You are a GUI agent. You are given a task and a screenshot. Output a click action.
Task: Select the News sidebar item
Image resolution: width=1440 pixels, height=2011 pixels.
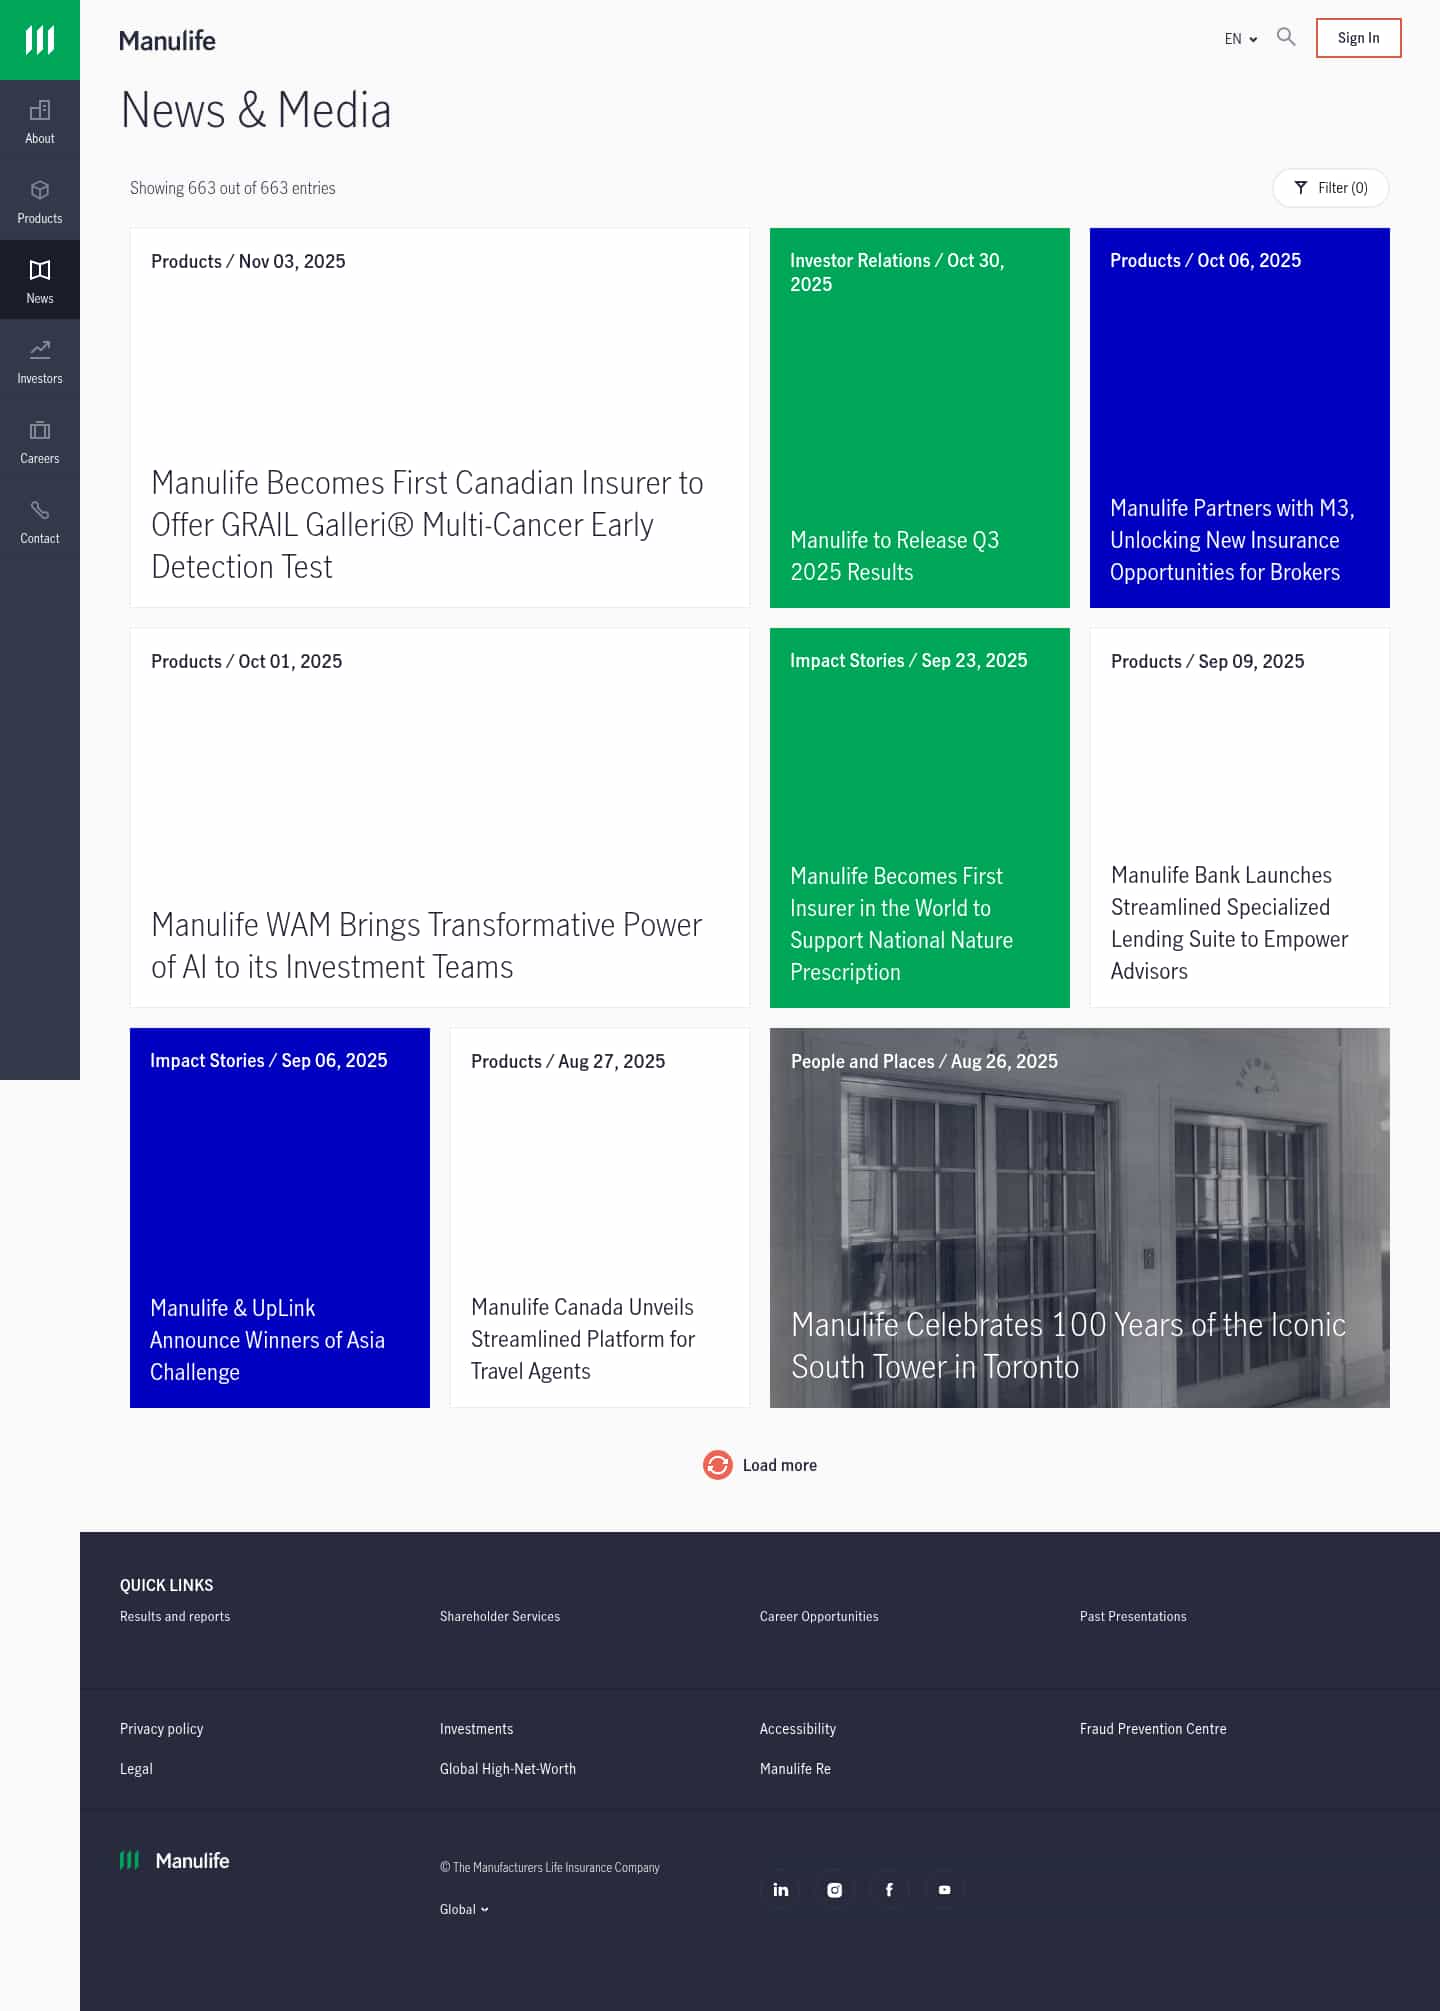pyautogui.click(x=40, y=281)
